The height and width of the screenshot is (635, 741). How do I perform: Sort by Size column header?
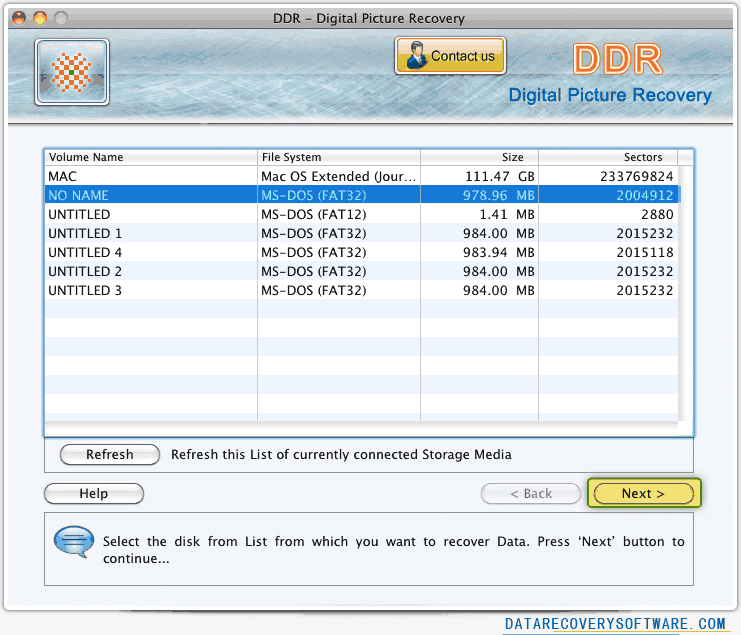pos(479,157)
